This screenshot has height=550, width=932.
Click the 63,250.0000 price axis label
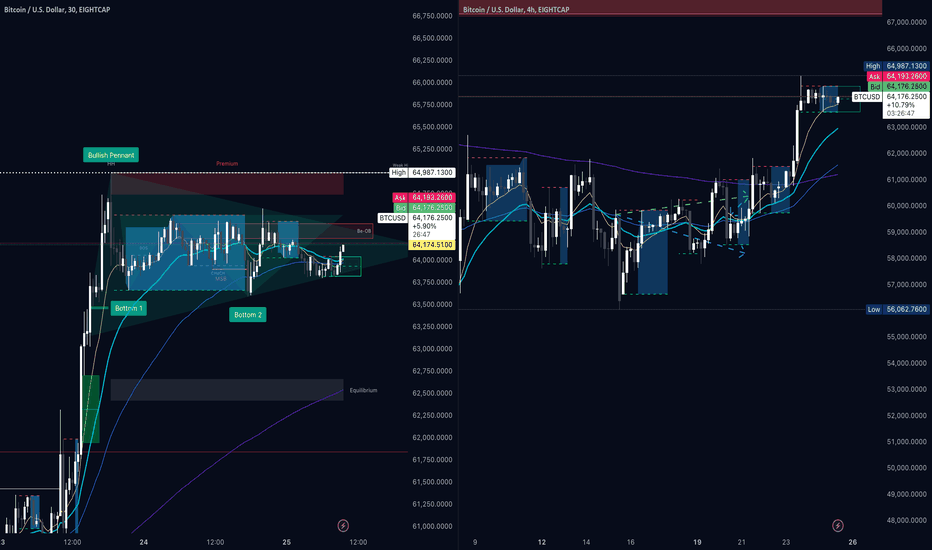[x=432, y=326]
